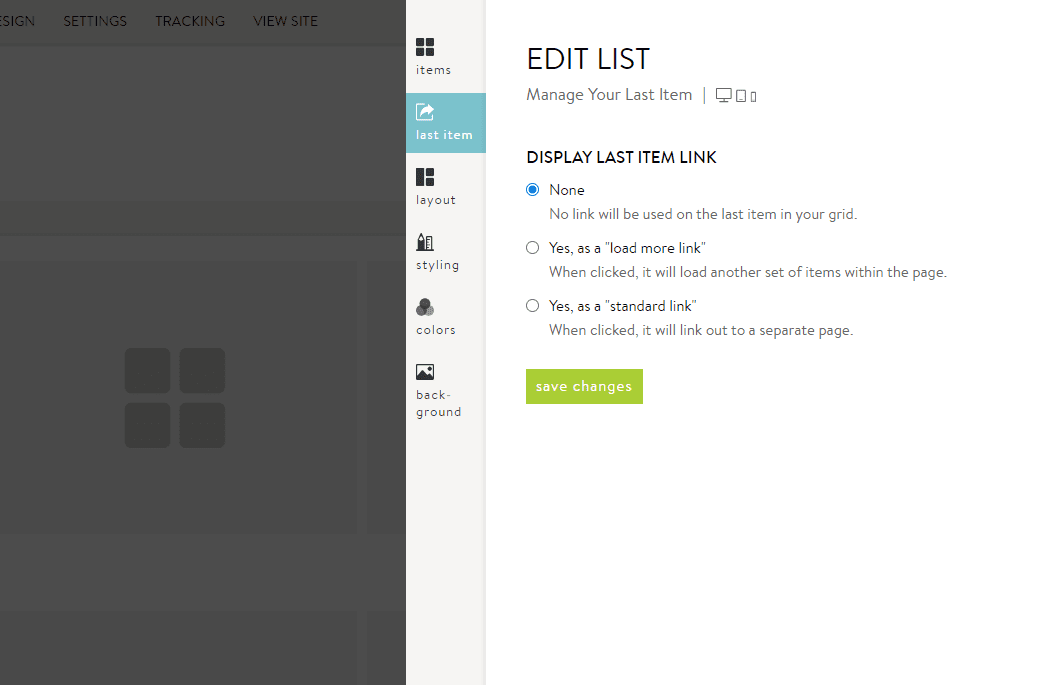Viewport: 1045px width, 685px height.
Task: Select the None radio option
Action: pyautogui.click(x=532, y=189)
